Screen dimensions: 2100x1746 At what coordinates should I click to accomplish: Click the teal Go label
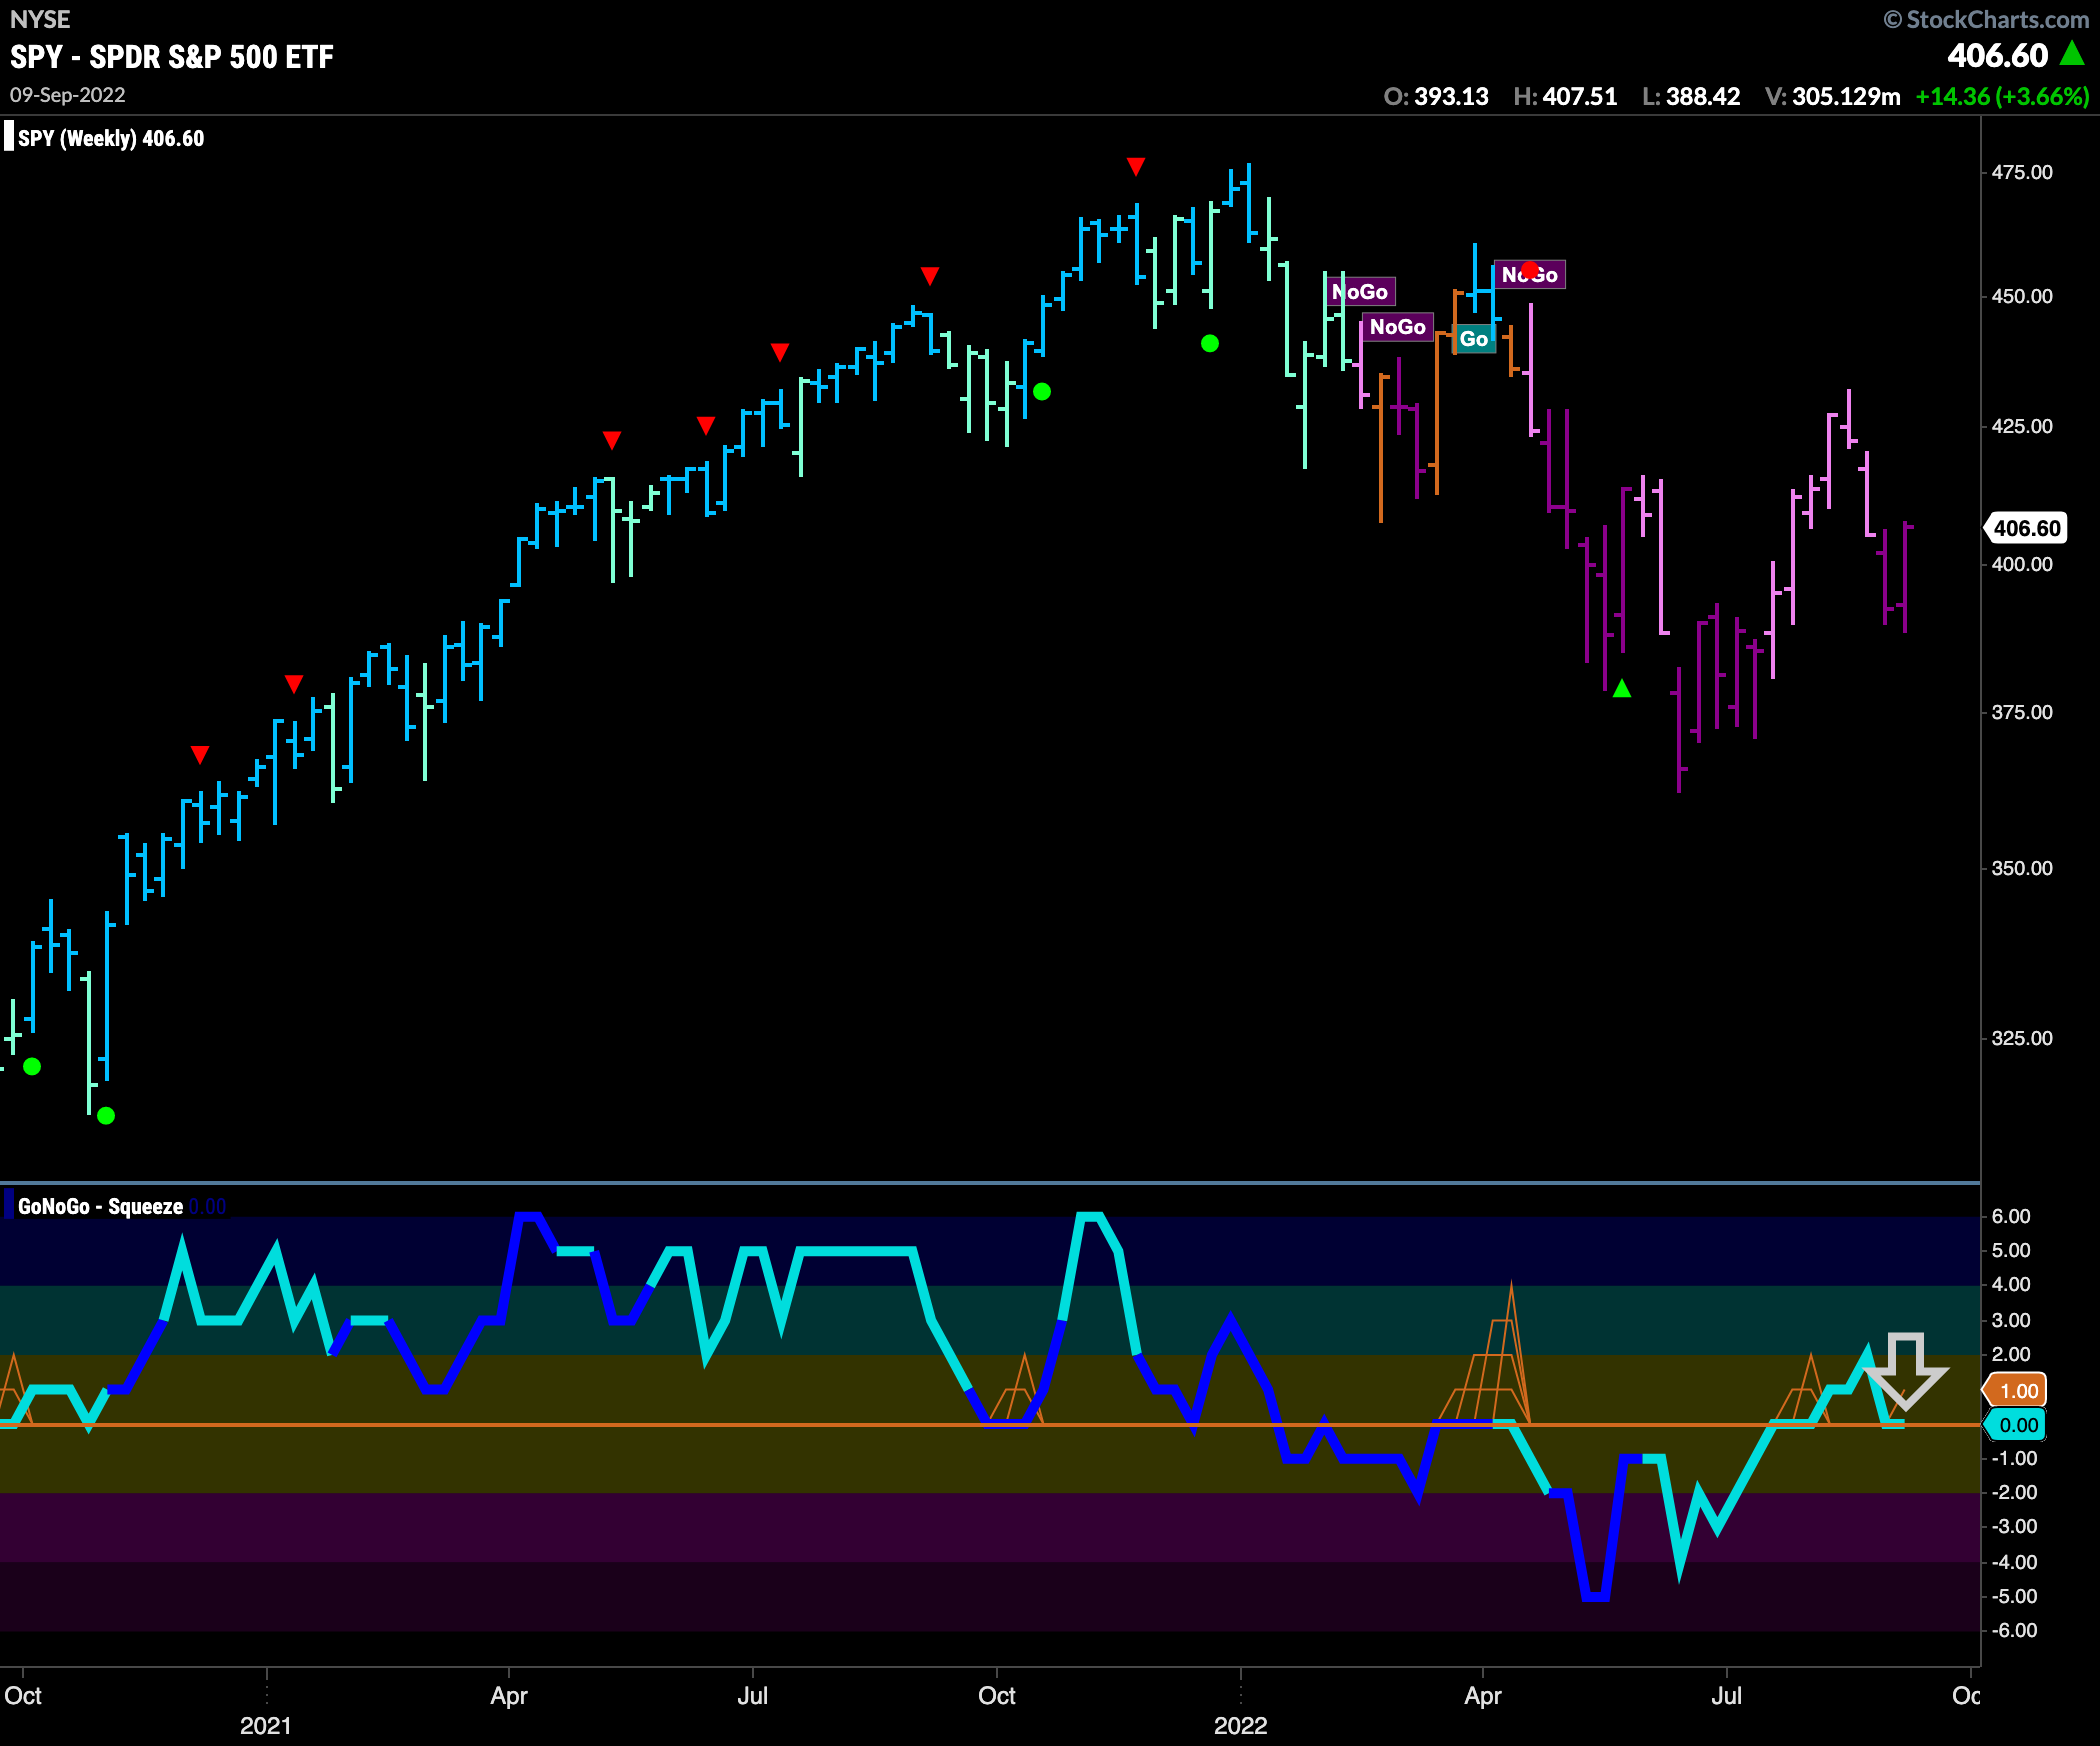pyautogui.click(x=1474, y=339)
